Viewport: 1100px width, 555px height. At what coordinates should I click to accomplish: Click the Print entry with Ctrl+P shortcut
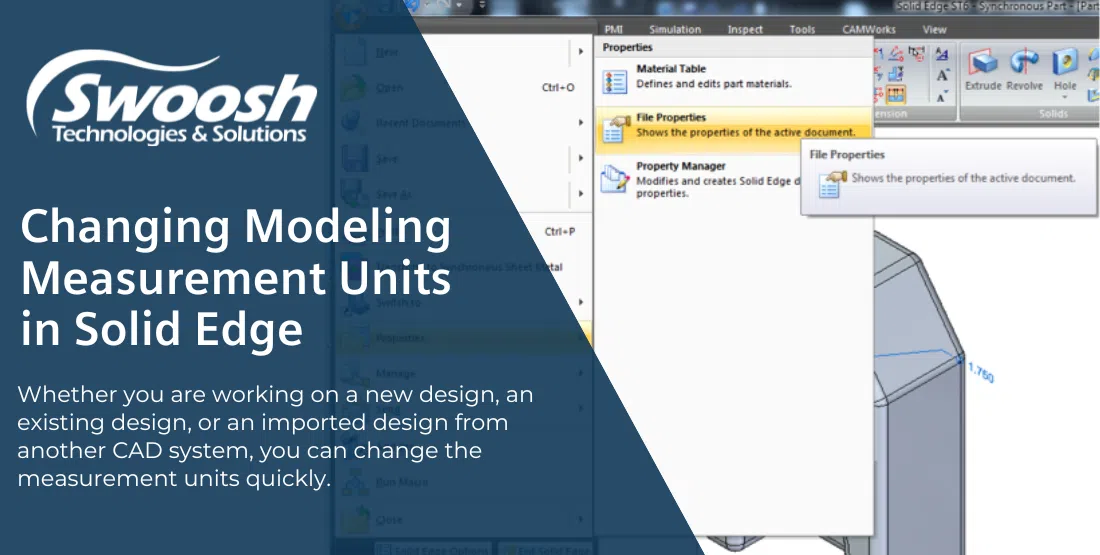pyautogui.click(x=463, y=232)
